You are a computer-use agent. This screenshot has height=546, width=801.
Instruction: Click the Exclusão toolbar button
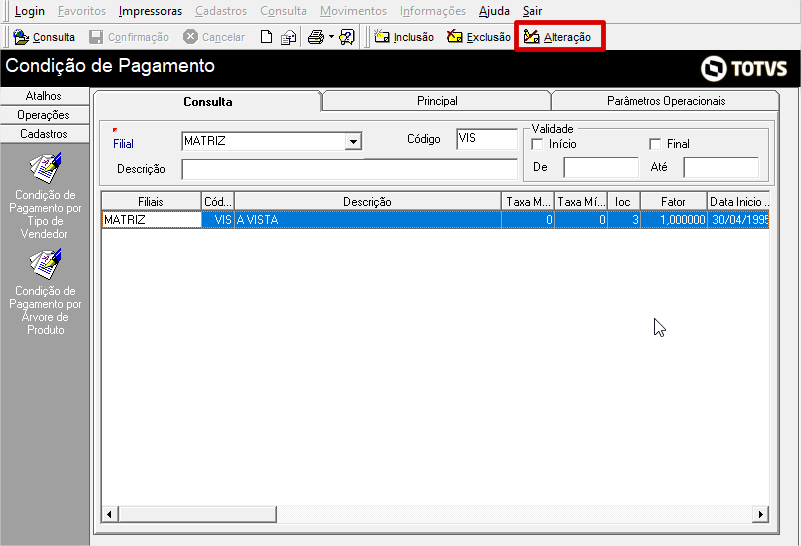[x=478, y=37]
